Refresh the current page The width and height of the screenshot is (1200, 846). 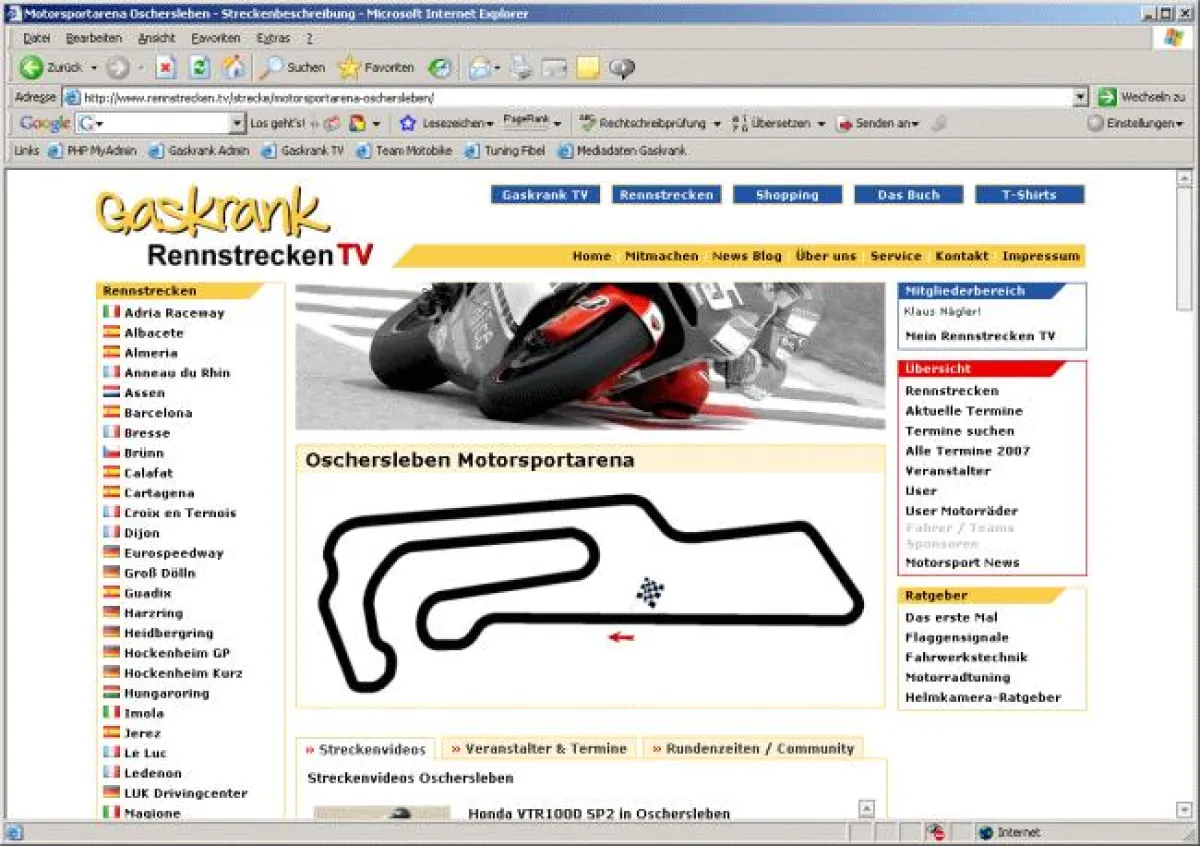[199, 68]
